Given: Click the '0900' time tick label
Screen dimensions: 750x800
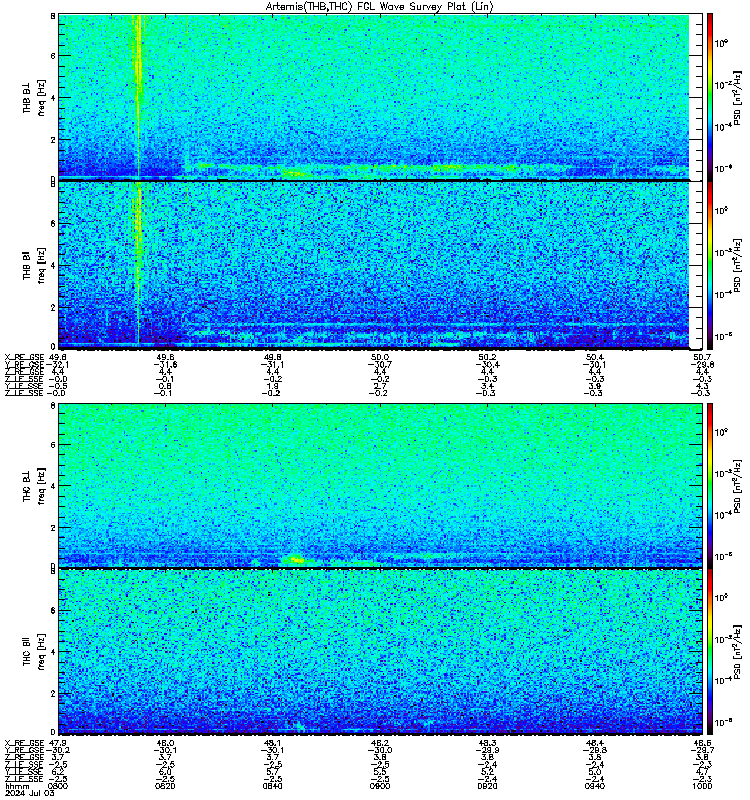Looking at the screenshot, I should click(x=380, y=786).
